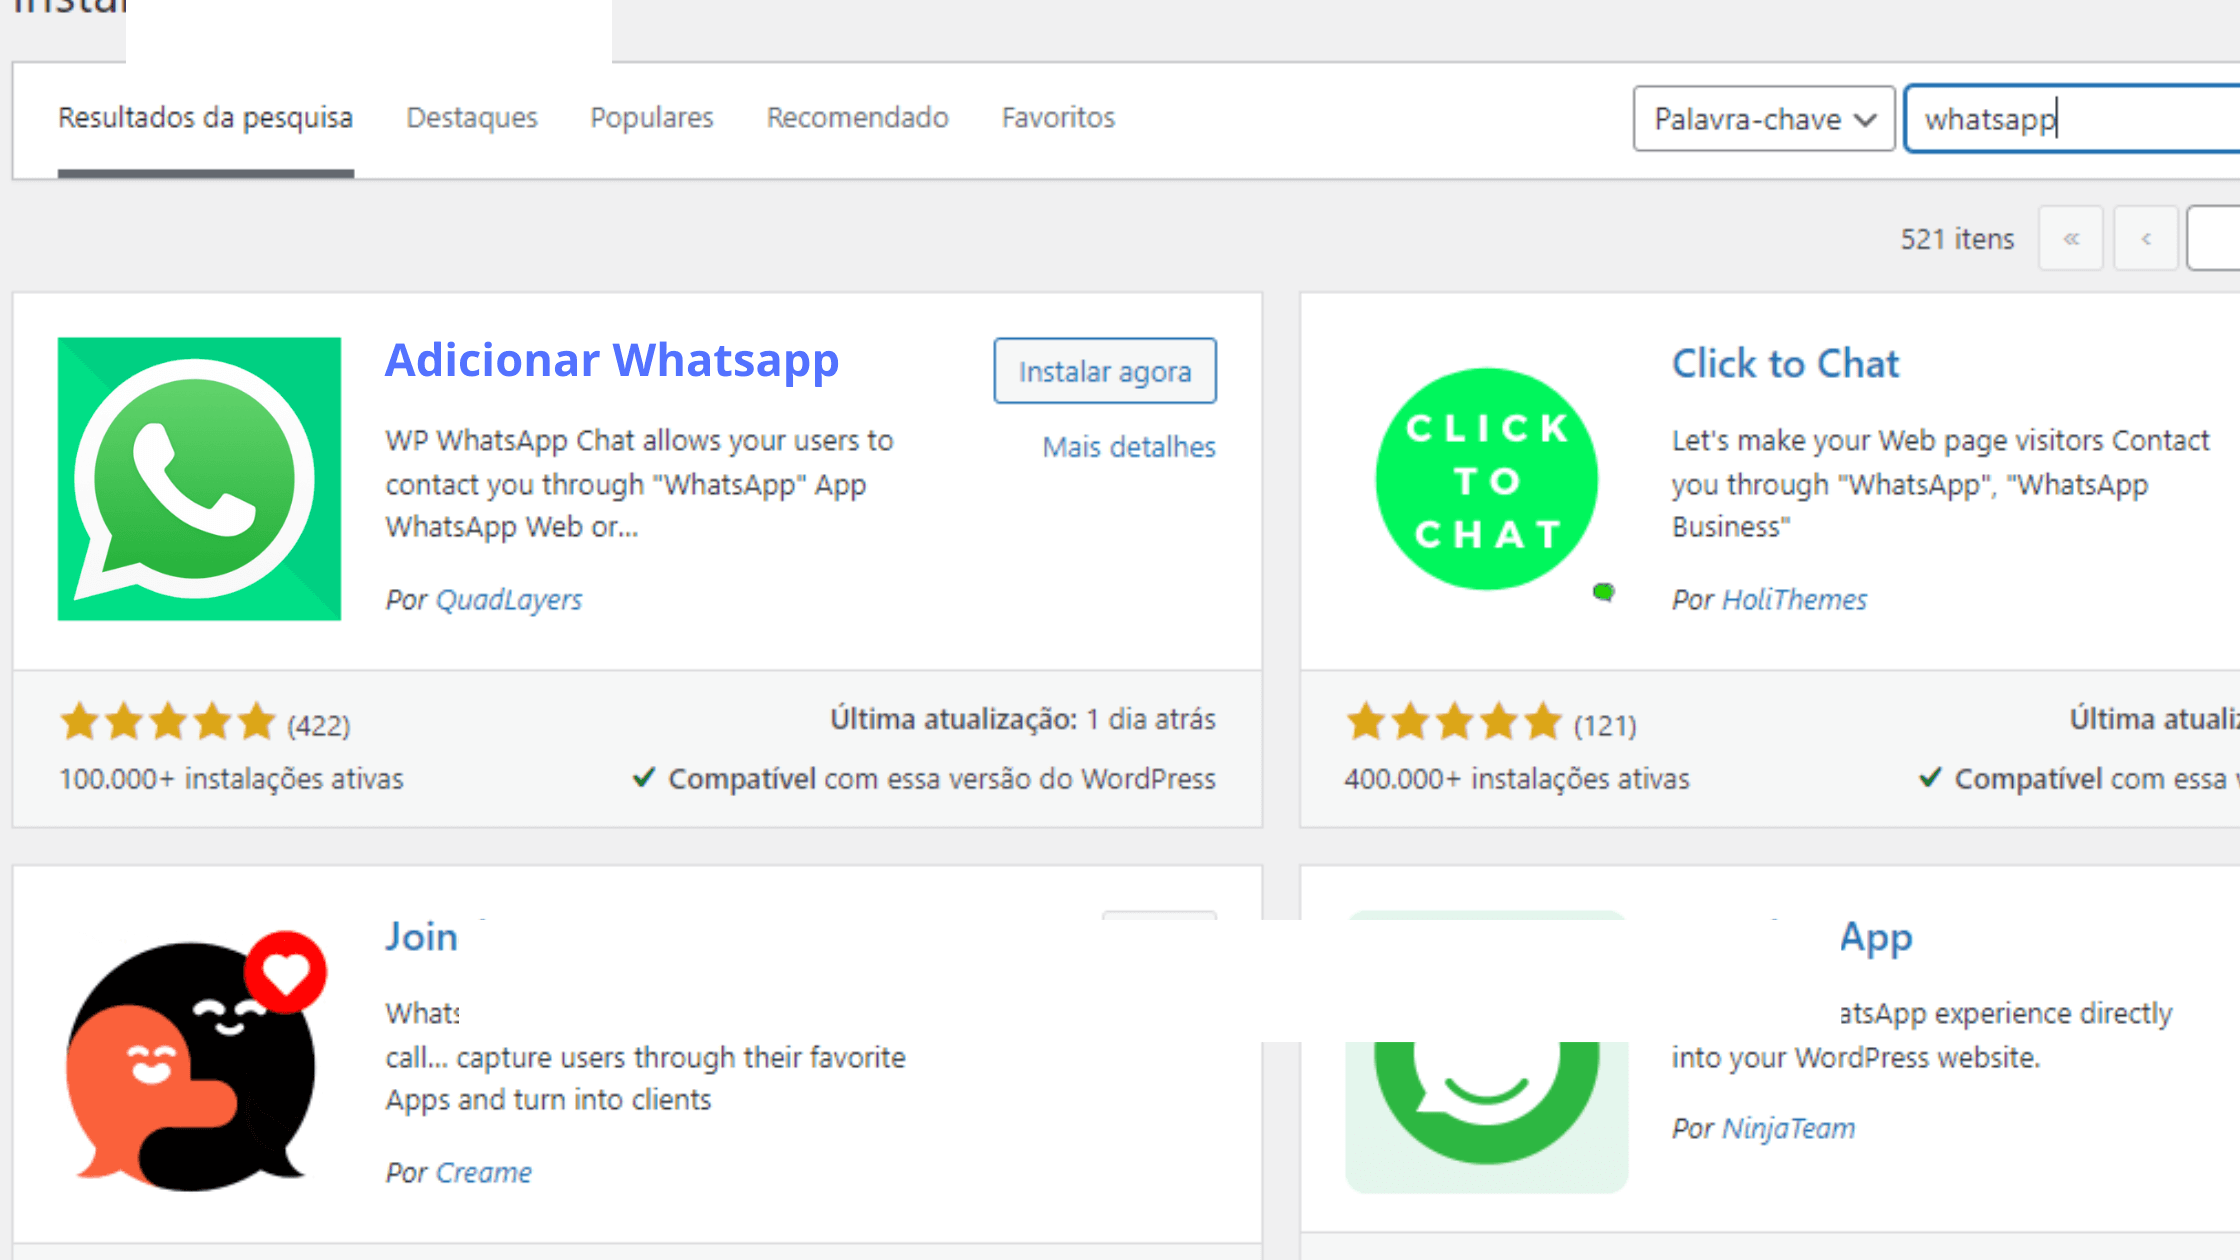Switch to the Destaques tab
The image size is (2240, 1260).
click(x=472, y=118)
